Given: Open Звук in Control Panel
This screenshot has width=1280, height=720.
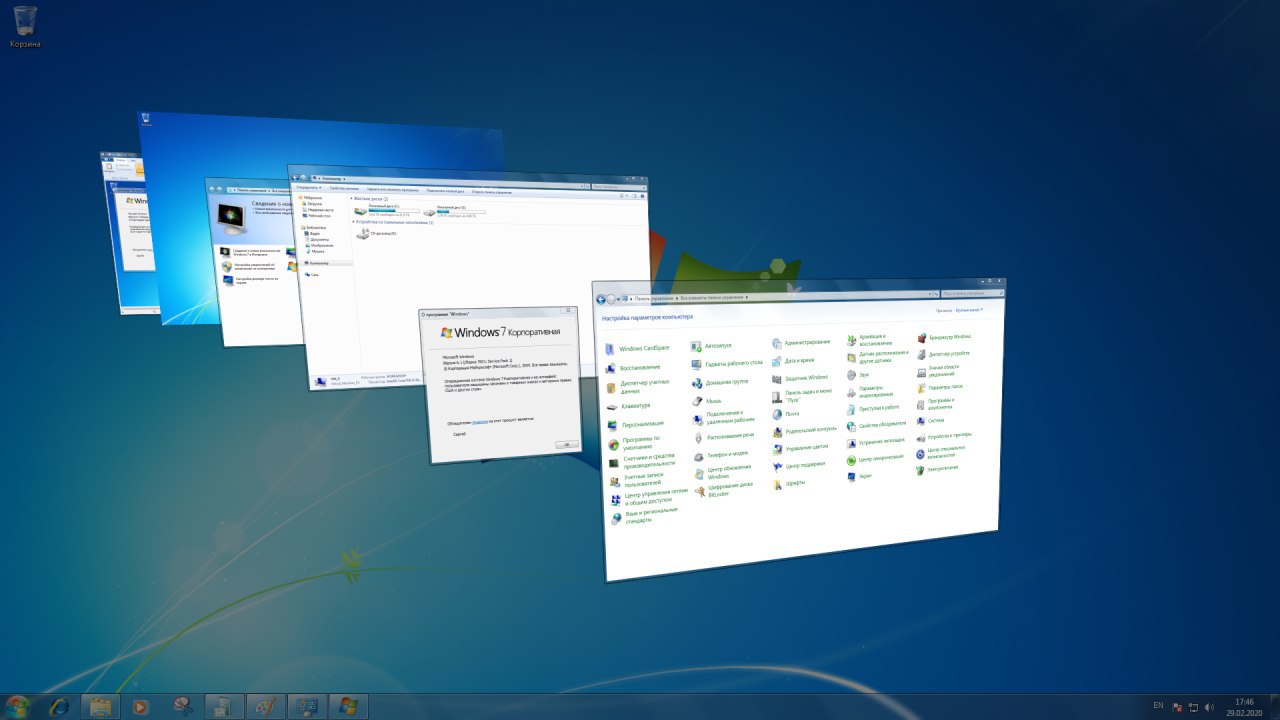Looking at the screenshot, I should click(x=858, y=375).
